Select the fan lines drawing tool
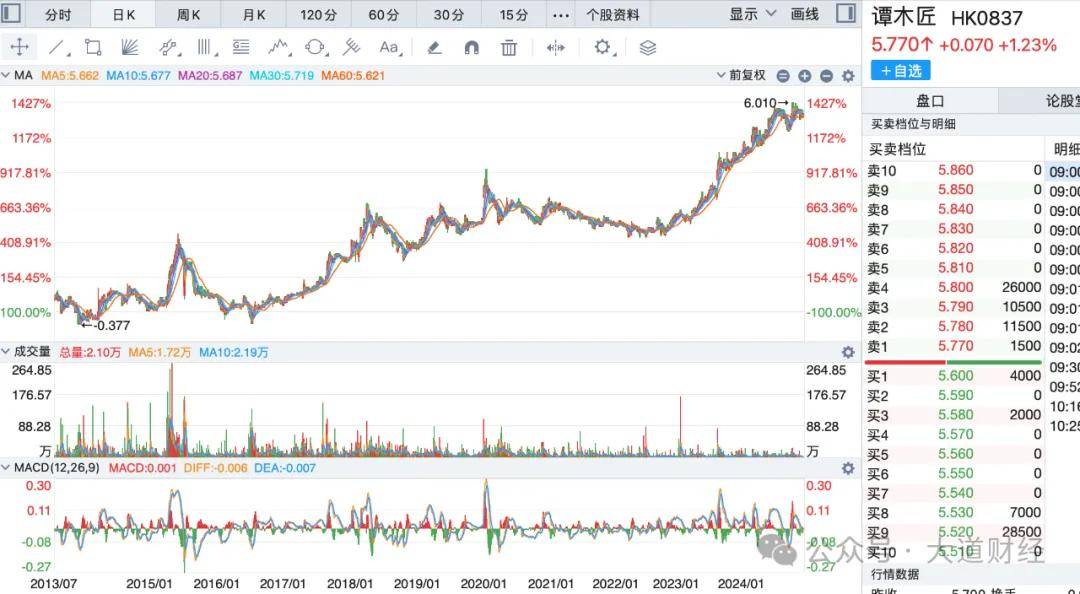 click(129, 47)
